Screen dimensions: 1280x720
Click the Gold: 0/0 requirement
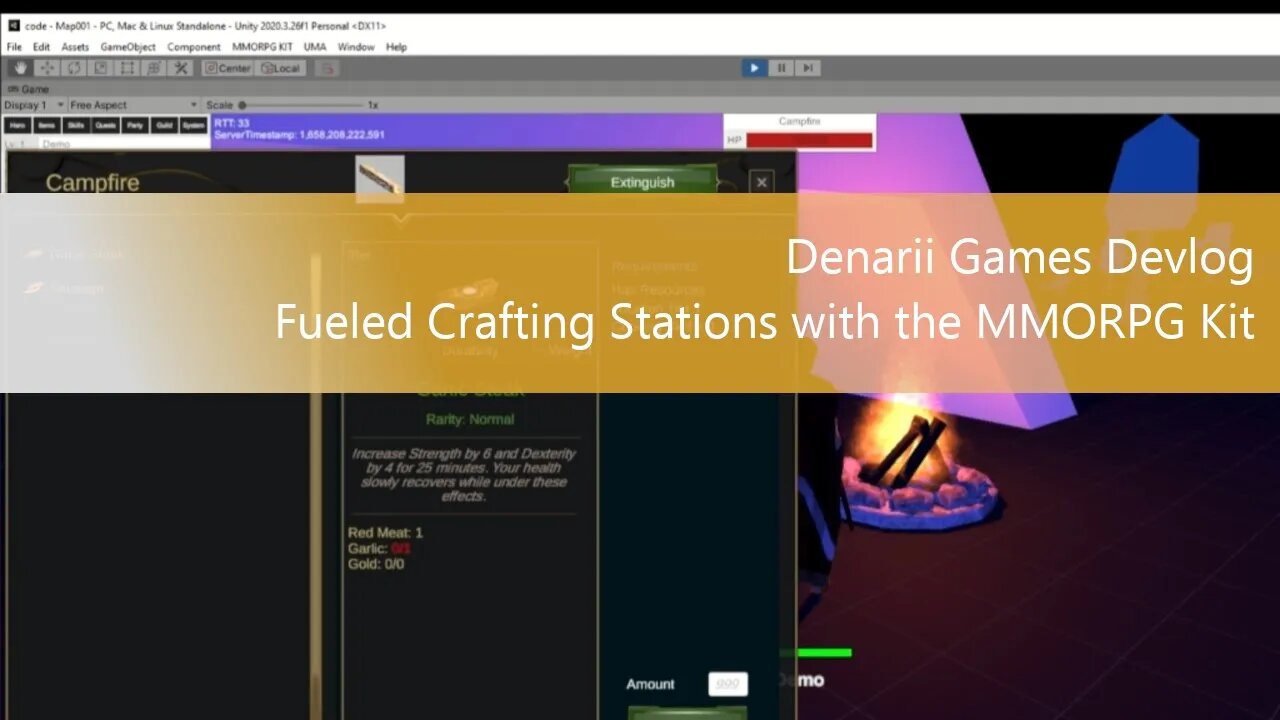tap(376, 564)
